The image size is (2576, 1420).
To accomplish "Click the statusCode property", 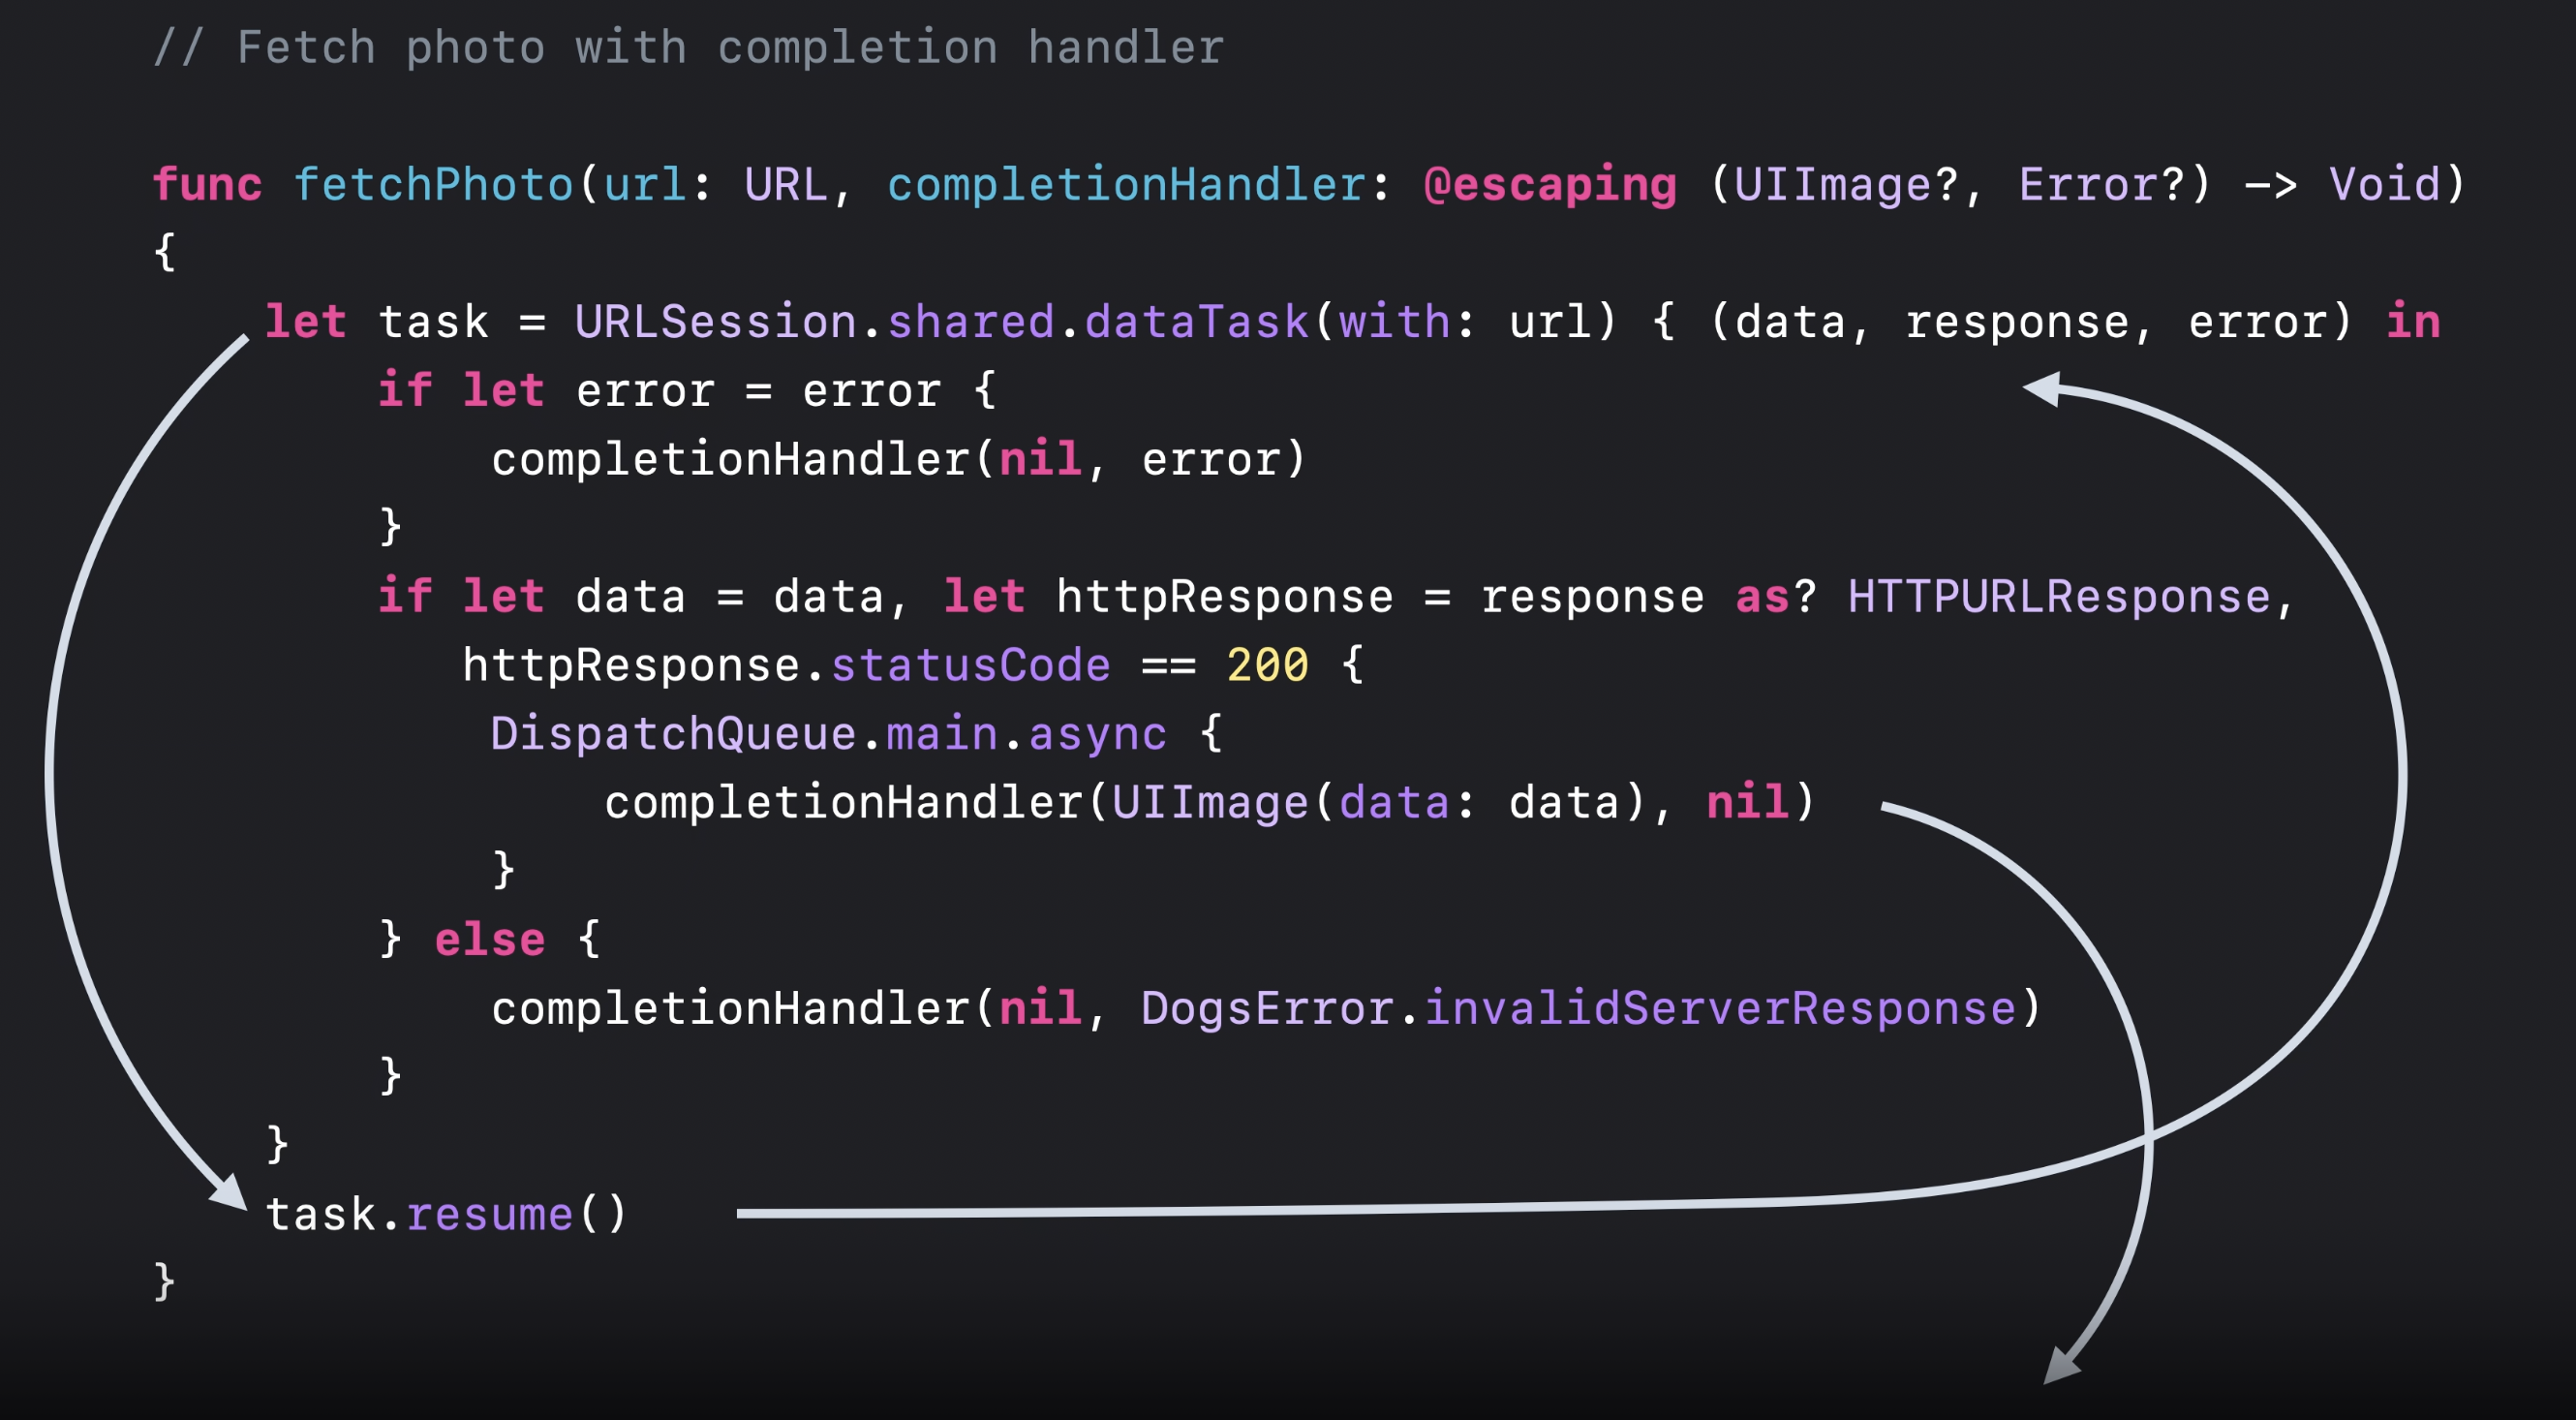I will (970, 665).
